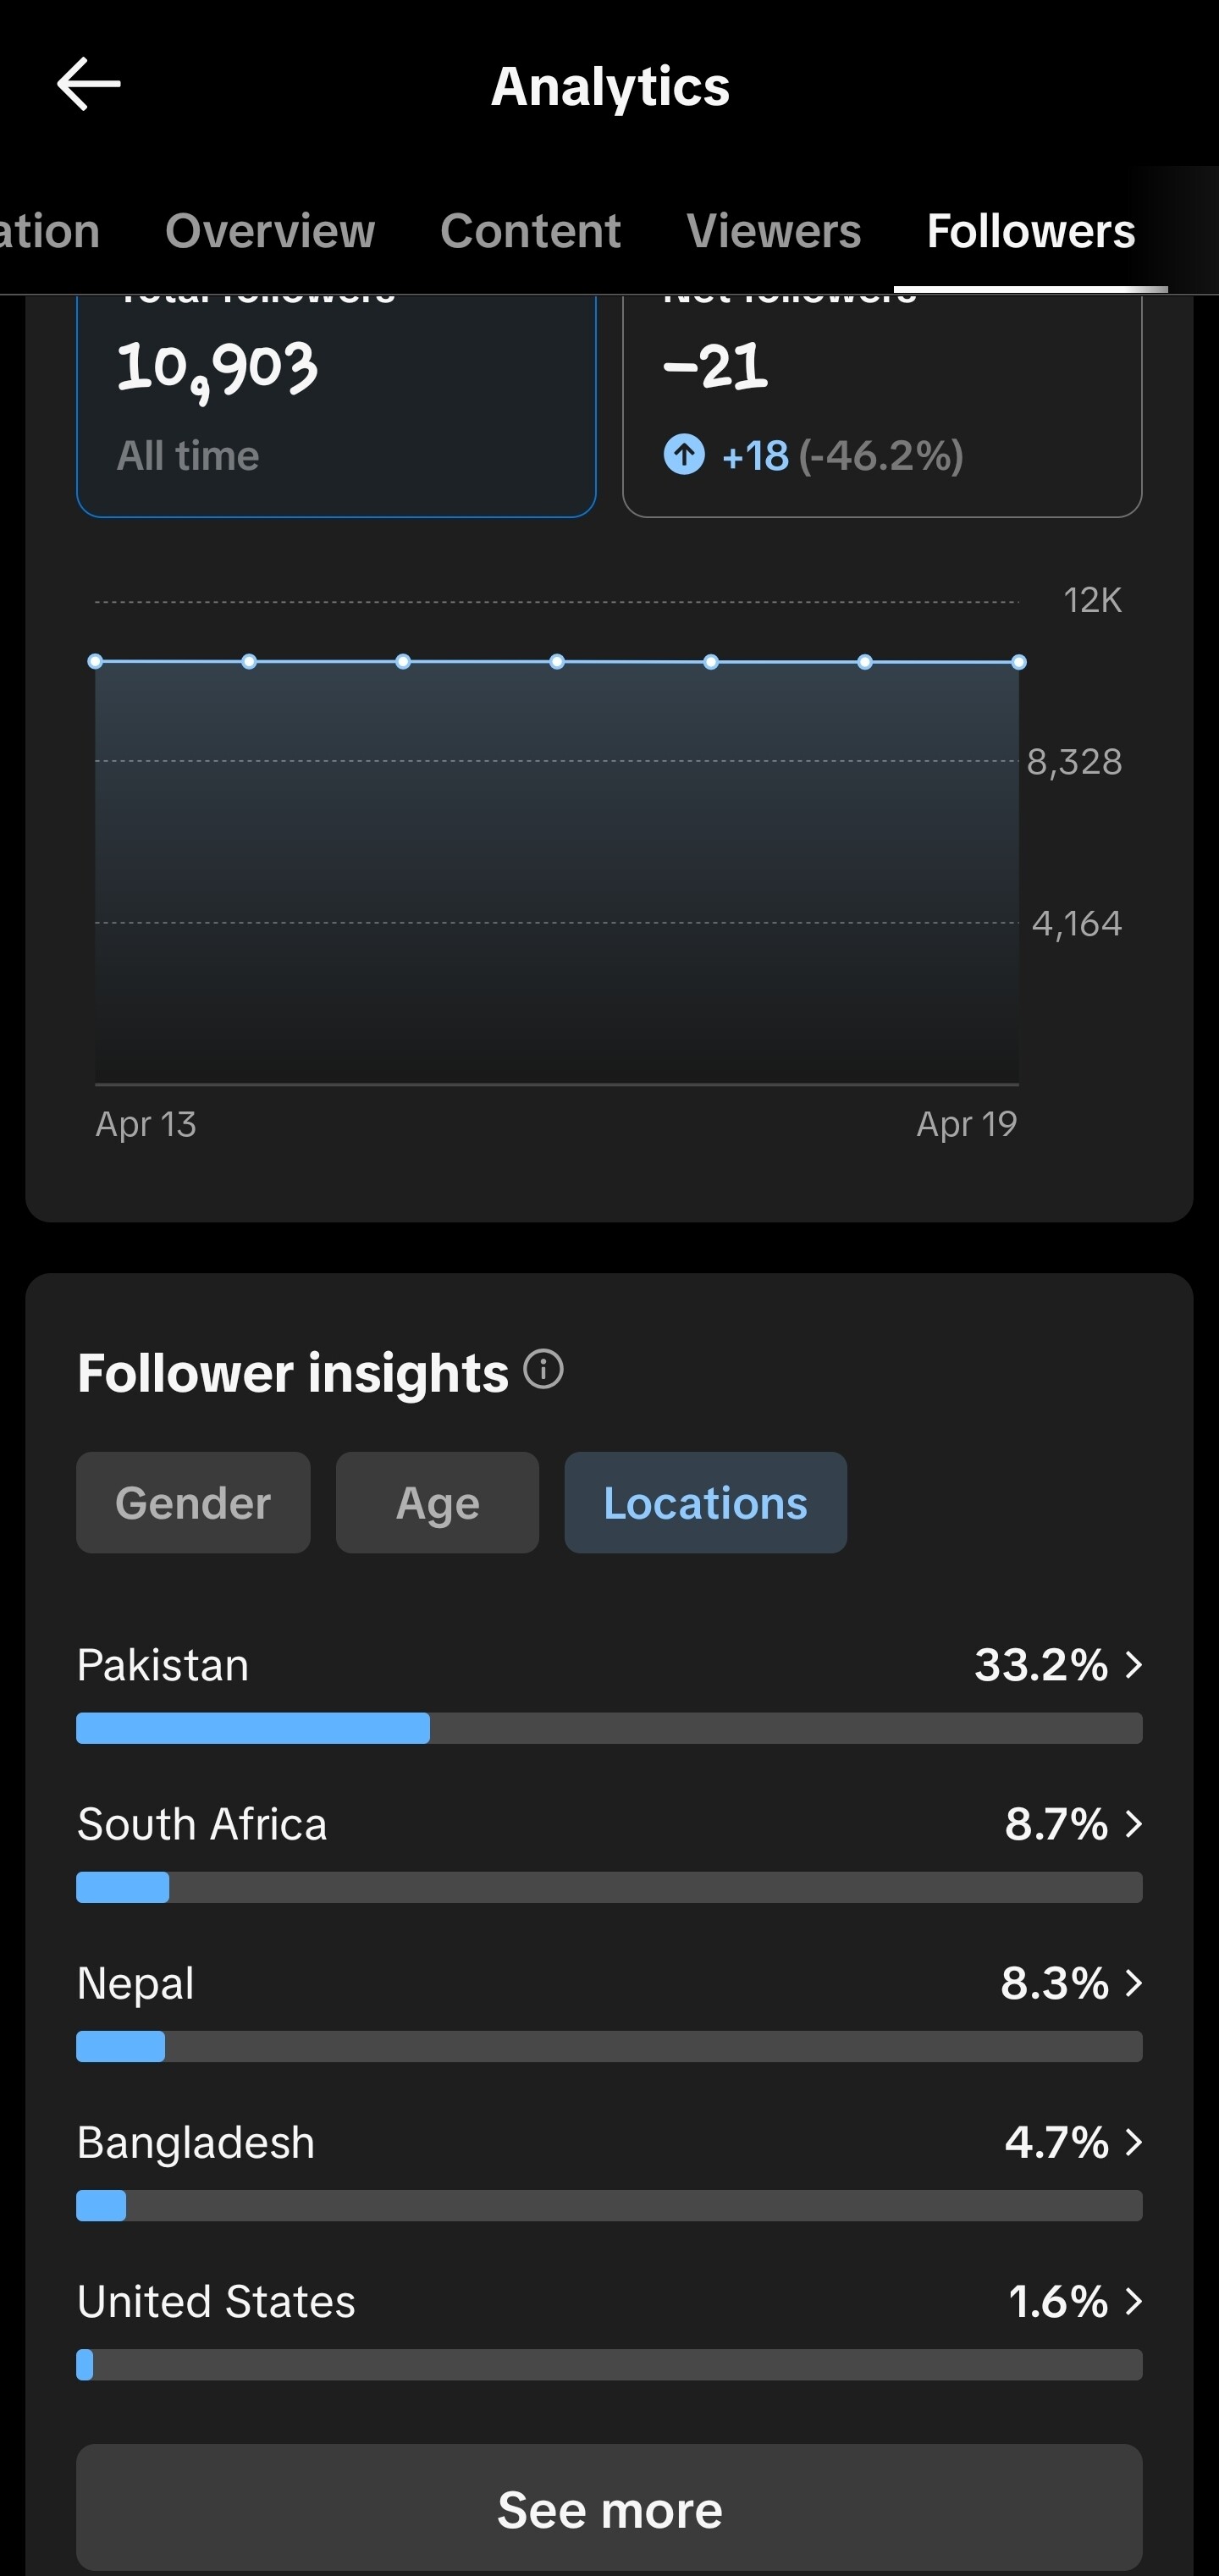Tap the back arrow icon
Viewport: 1219px width, 2576px height.
89,84
